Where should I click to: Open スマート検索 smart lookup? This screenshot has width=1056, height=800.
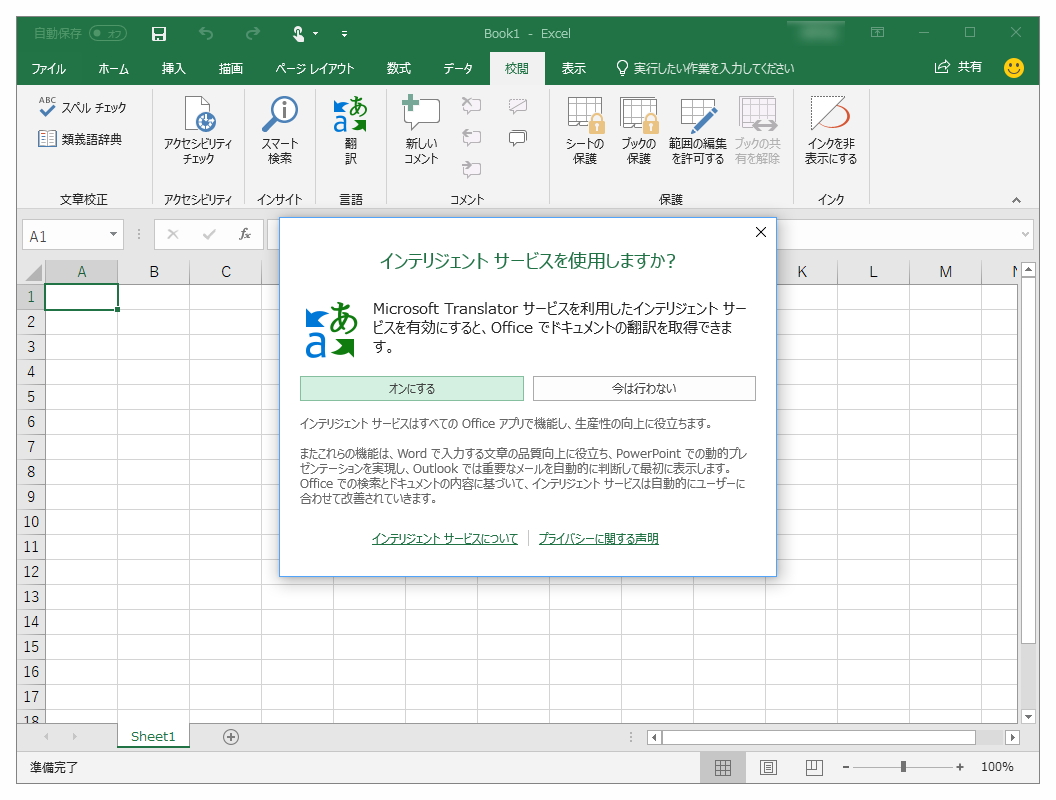pos(281,130)
